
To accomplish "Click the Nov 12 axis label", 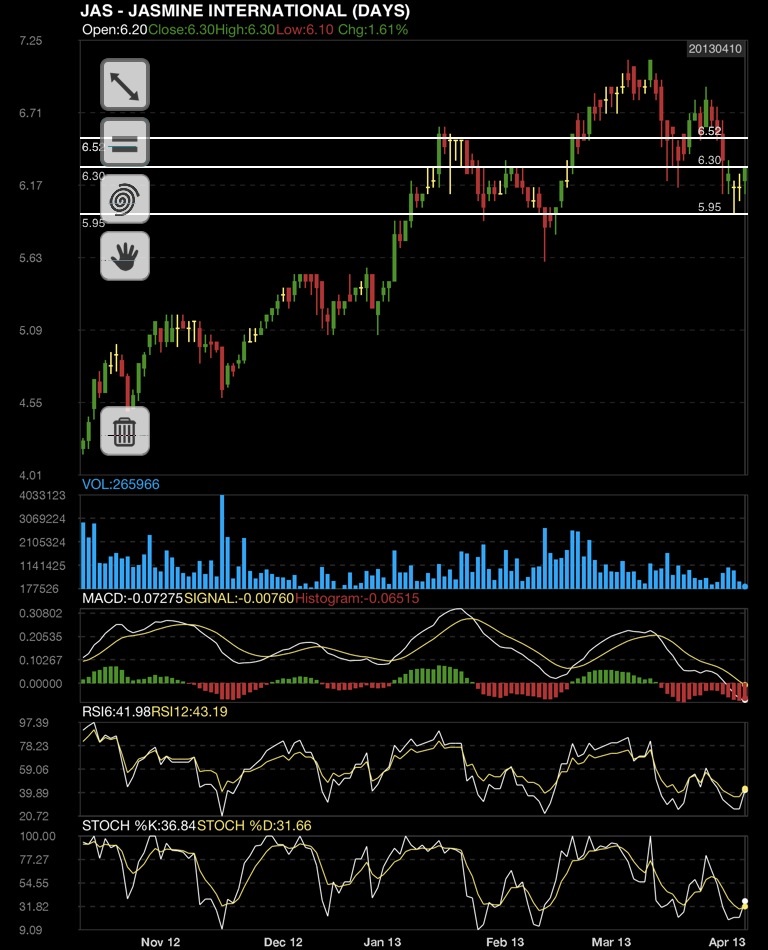I will click(x=161, y=942).
